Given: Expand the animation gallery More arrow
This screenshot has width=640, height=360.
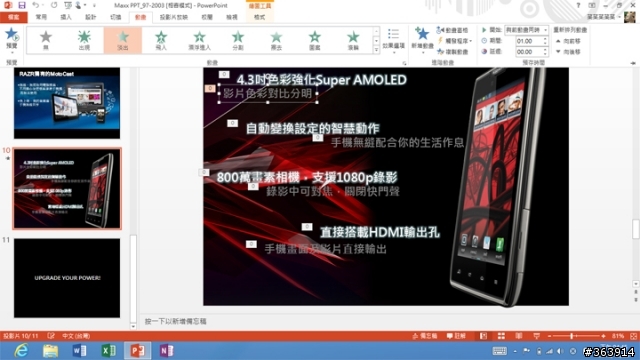Looking at the screenshot, I should (376, 50).
